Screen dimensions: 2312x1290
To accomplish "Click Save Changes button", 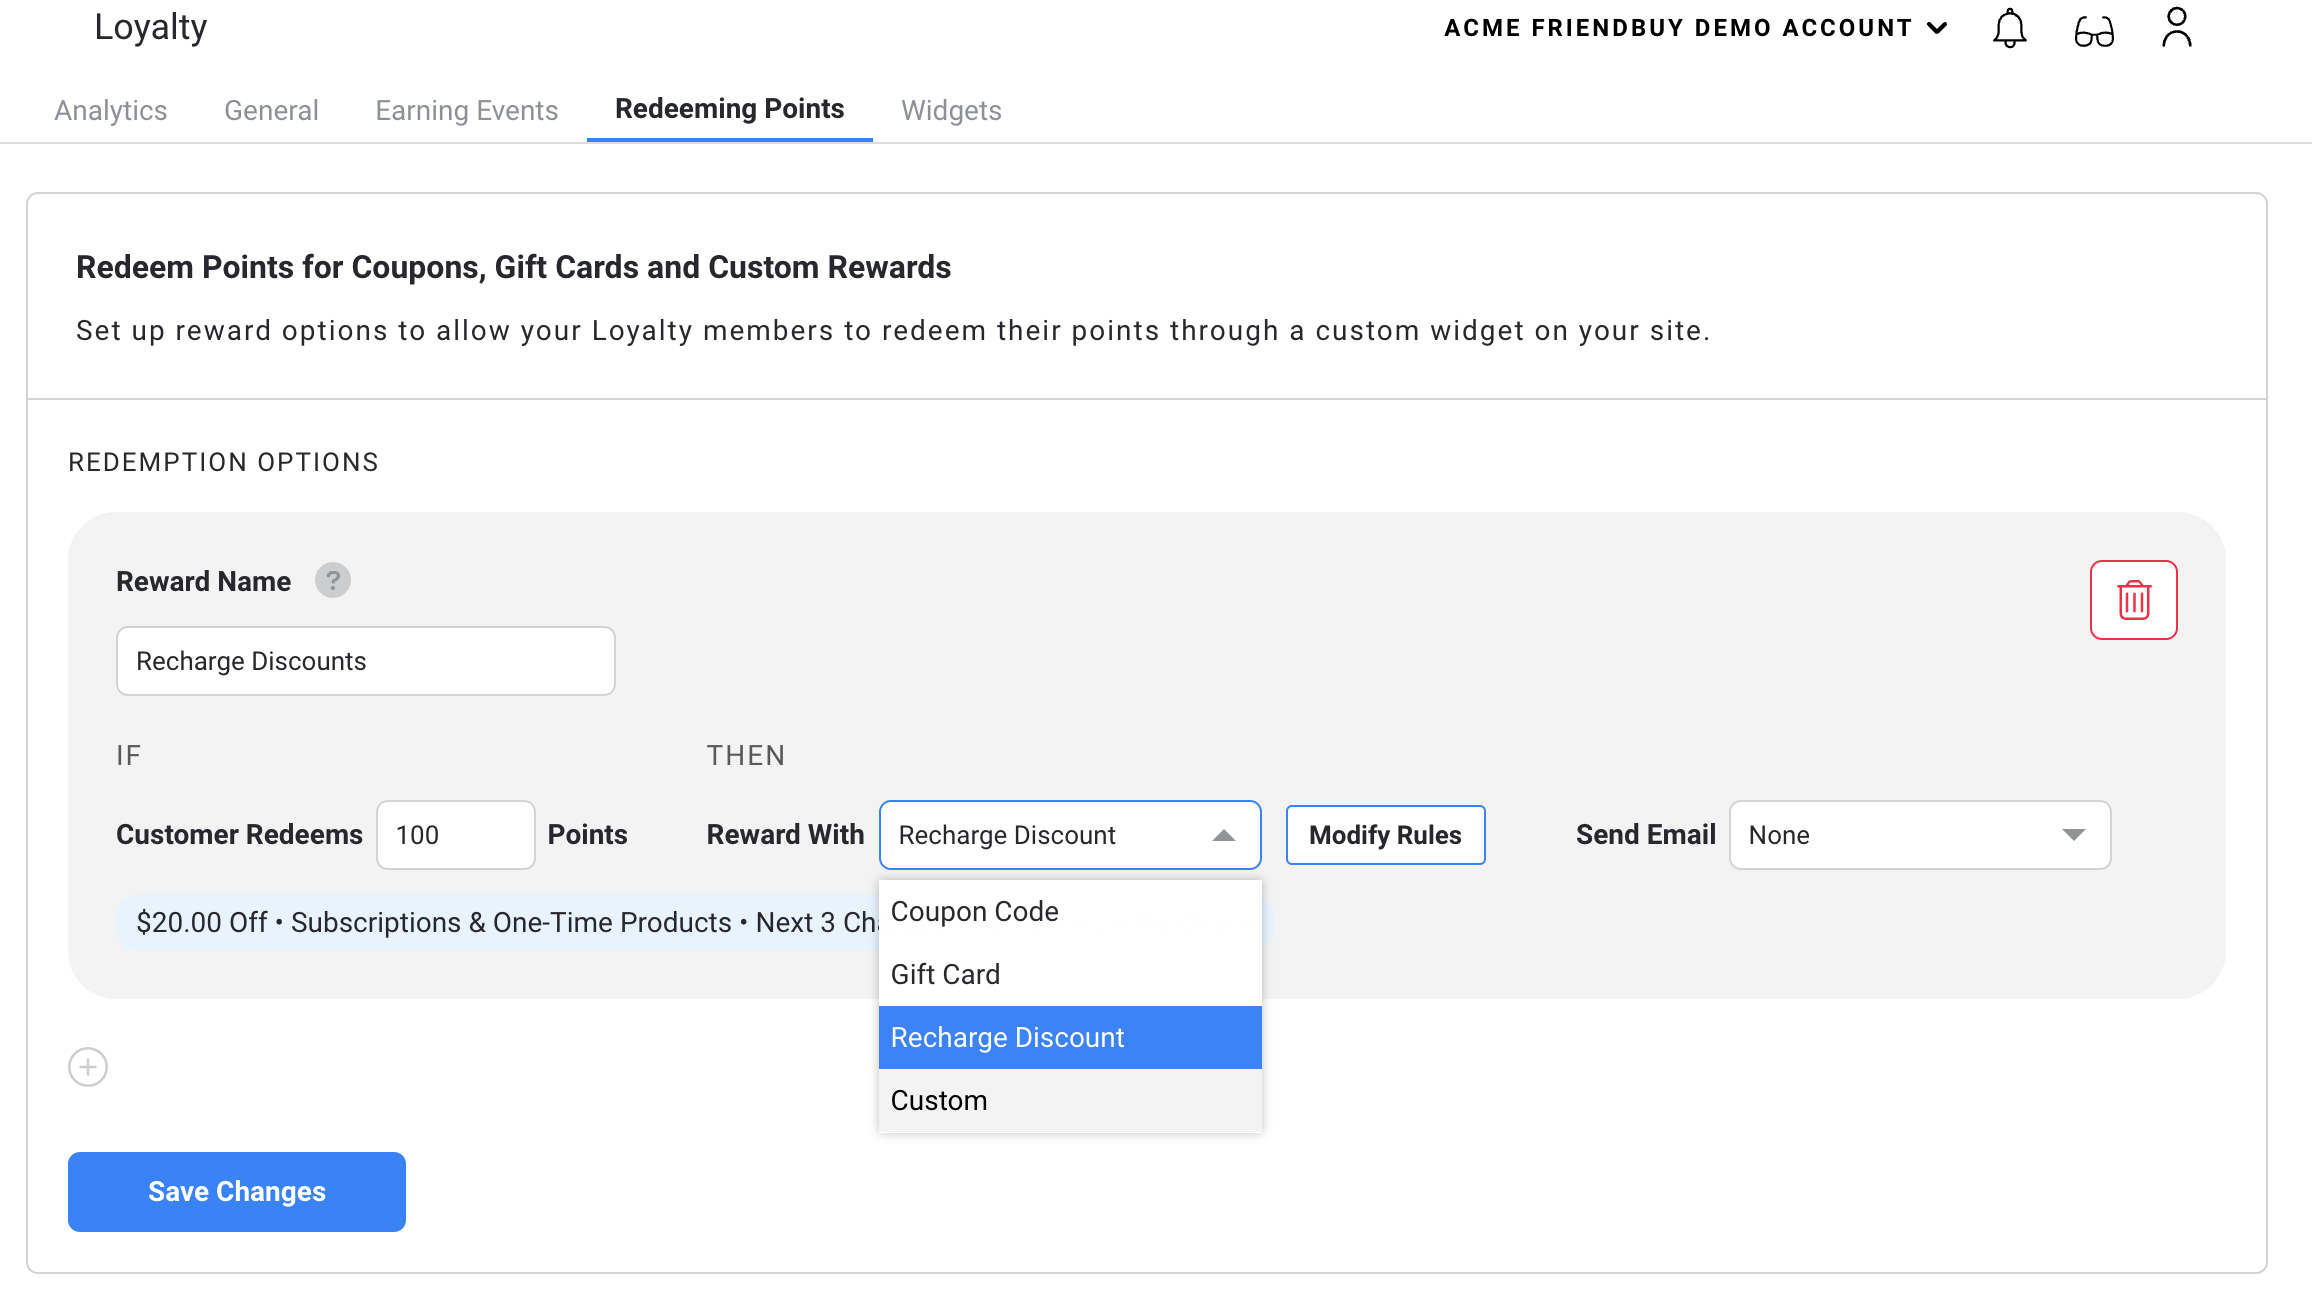I will point(237,1192).
